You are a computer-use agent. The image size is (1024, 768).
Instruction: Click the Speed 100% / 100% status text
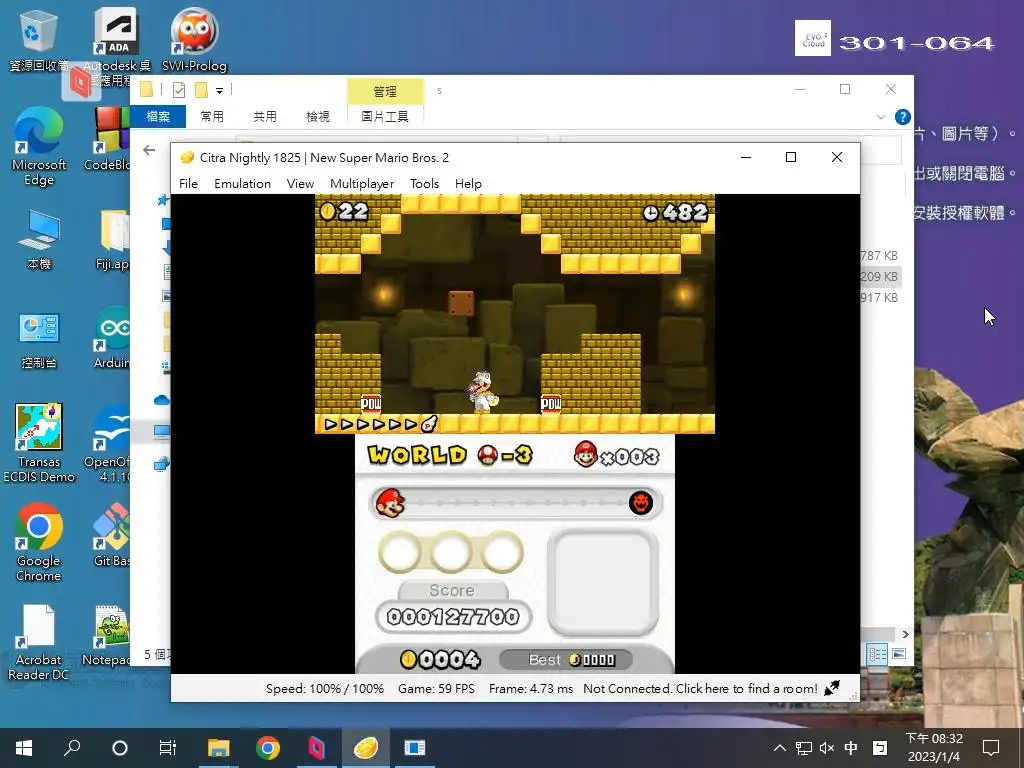pos(325,688)
